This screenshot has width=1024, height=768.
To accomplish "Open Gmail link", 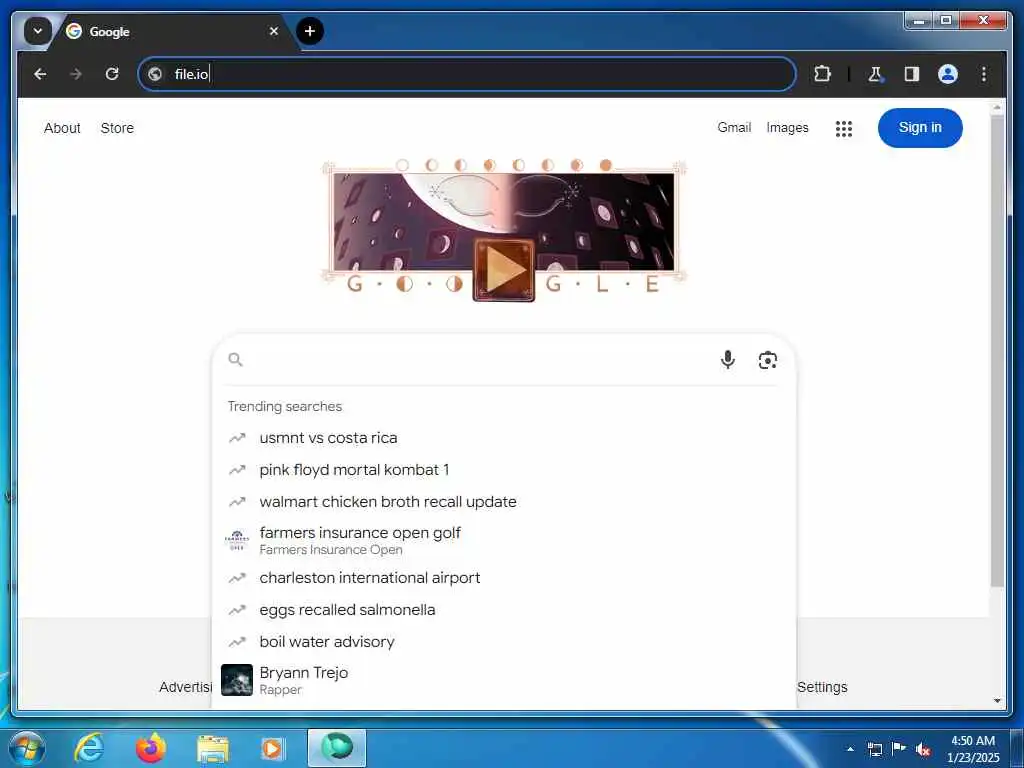I will (734, 127).
